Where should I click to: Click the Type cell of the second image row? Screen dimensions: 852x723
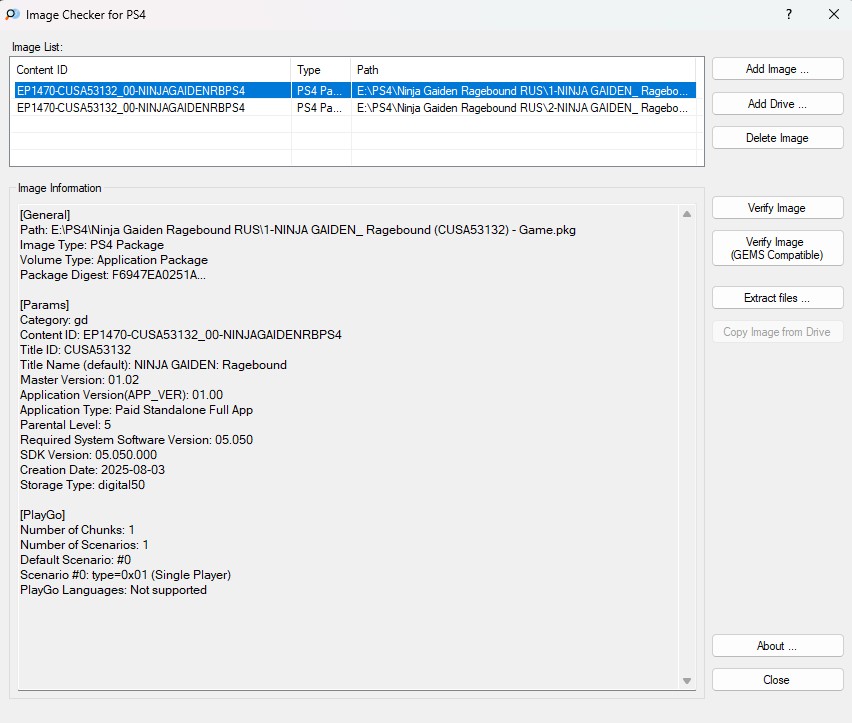320,108
